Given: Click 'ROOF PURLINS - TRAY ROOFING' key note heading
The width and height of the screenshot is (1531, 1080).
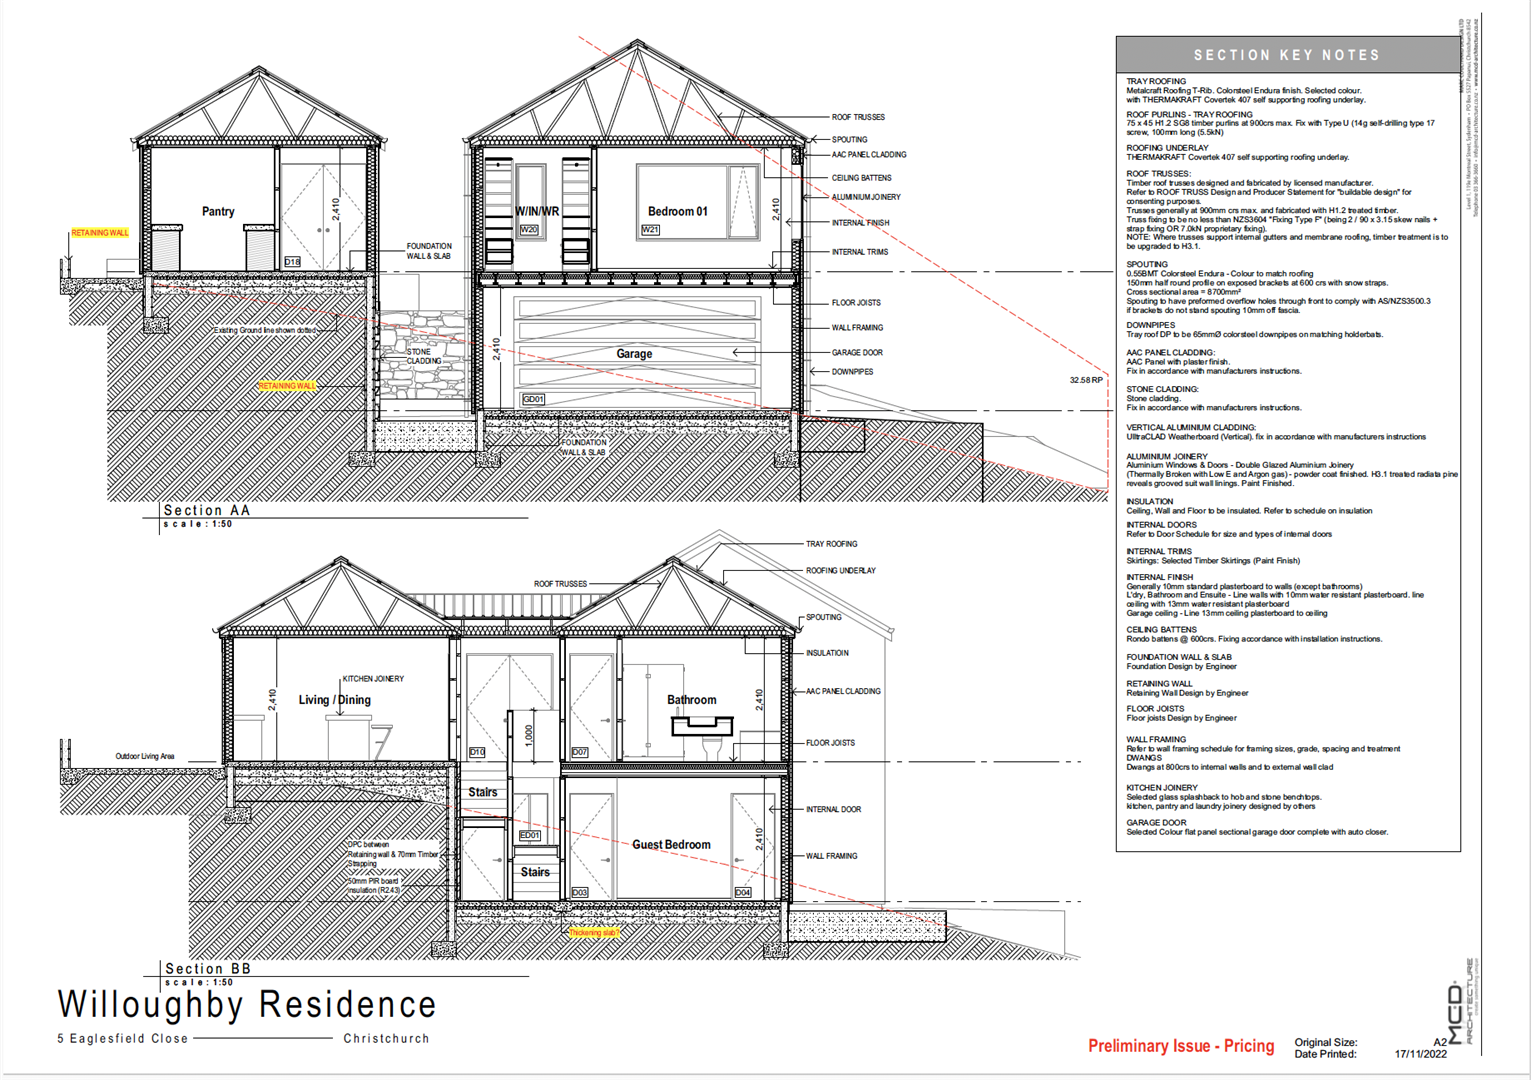Looking at the screenshot, I should click(1189, 115).
